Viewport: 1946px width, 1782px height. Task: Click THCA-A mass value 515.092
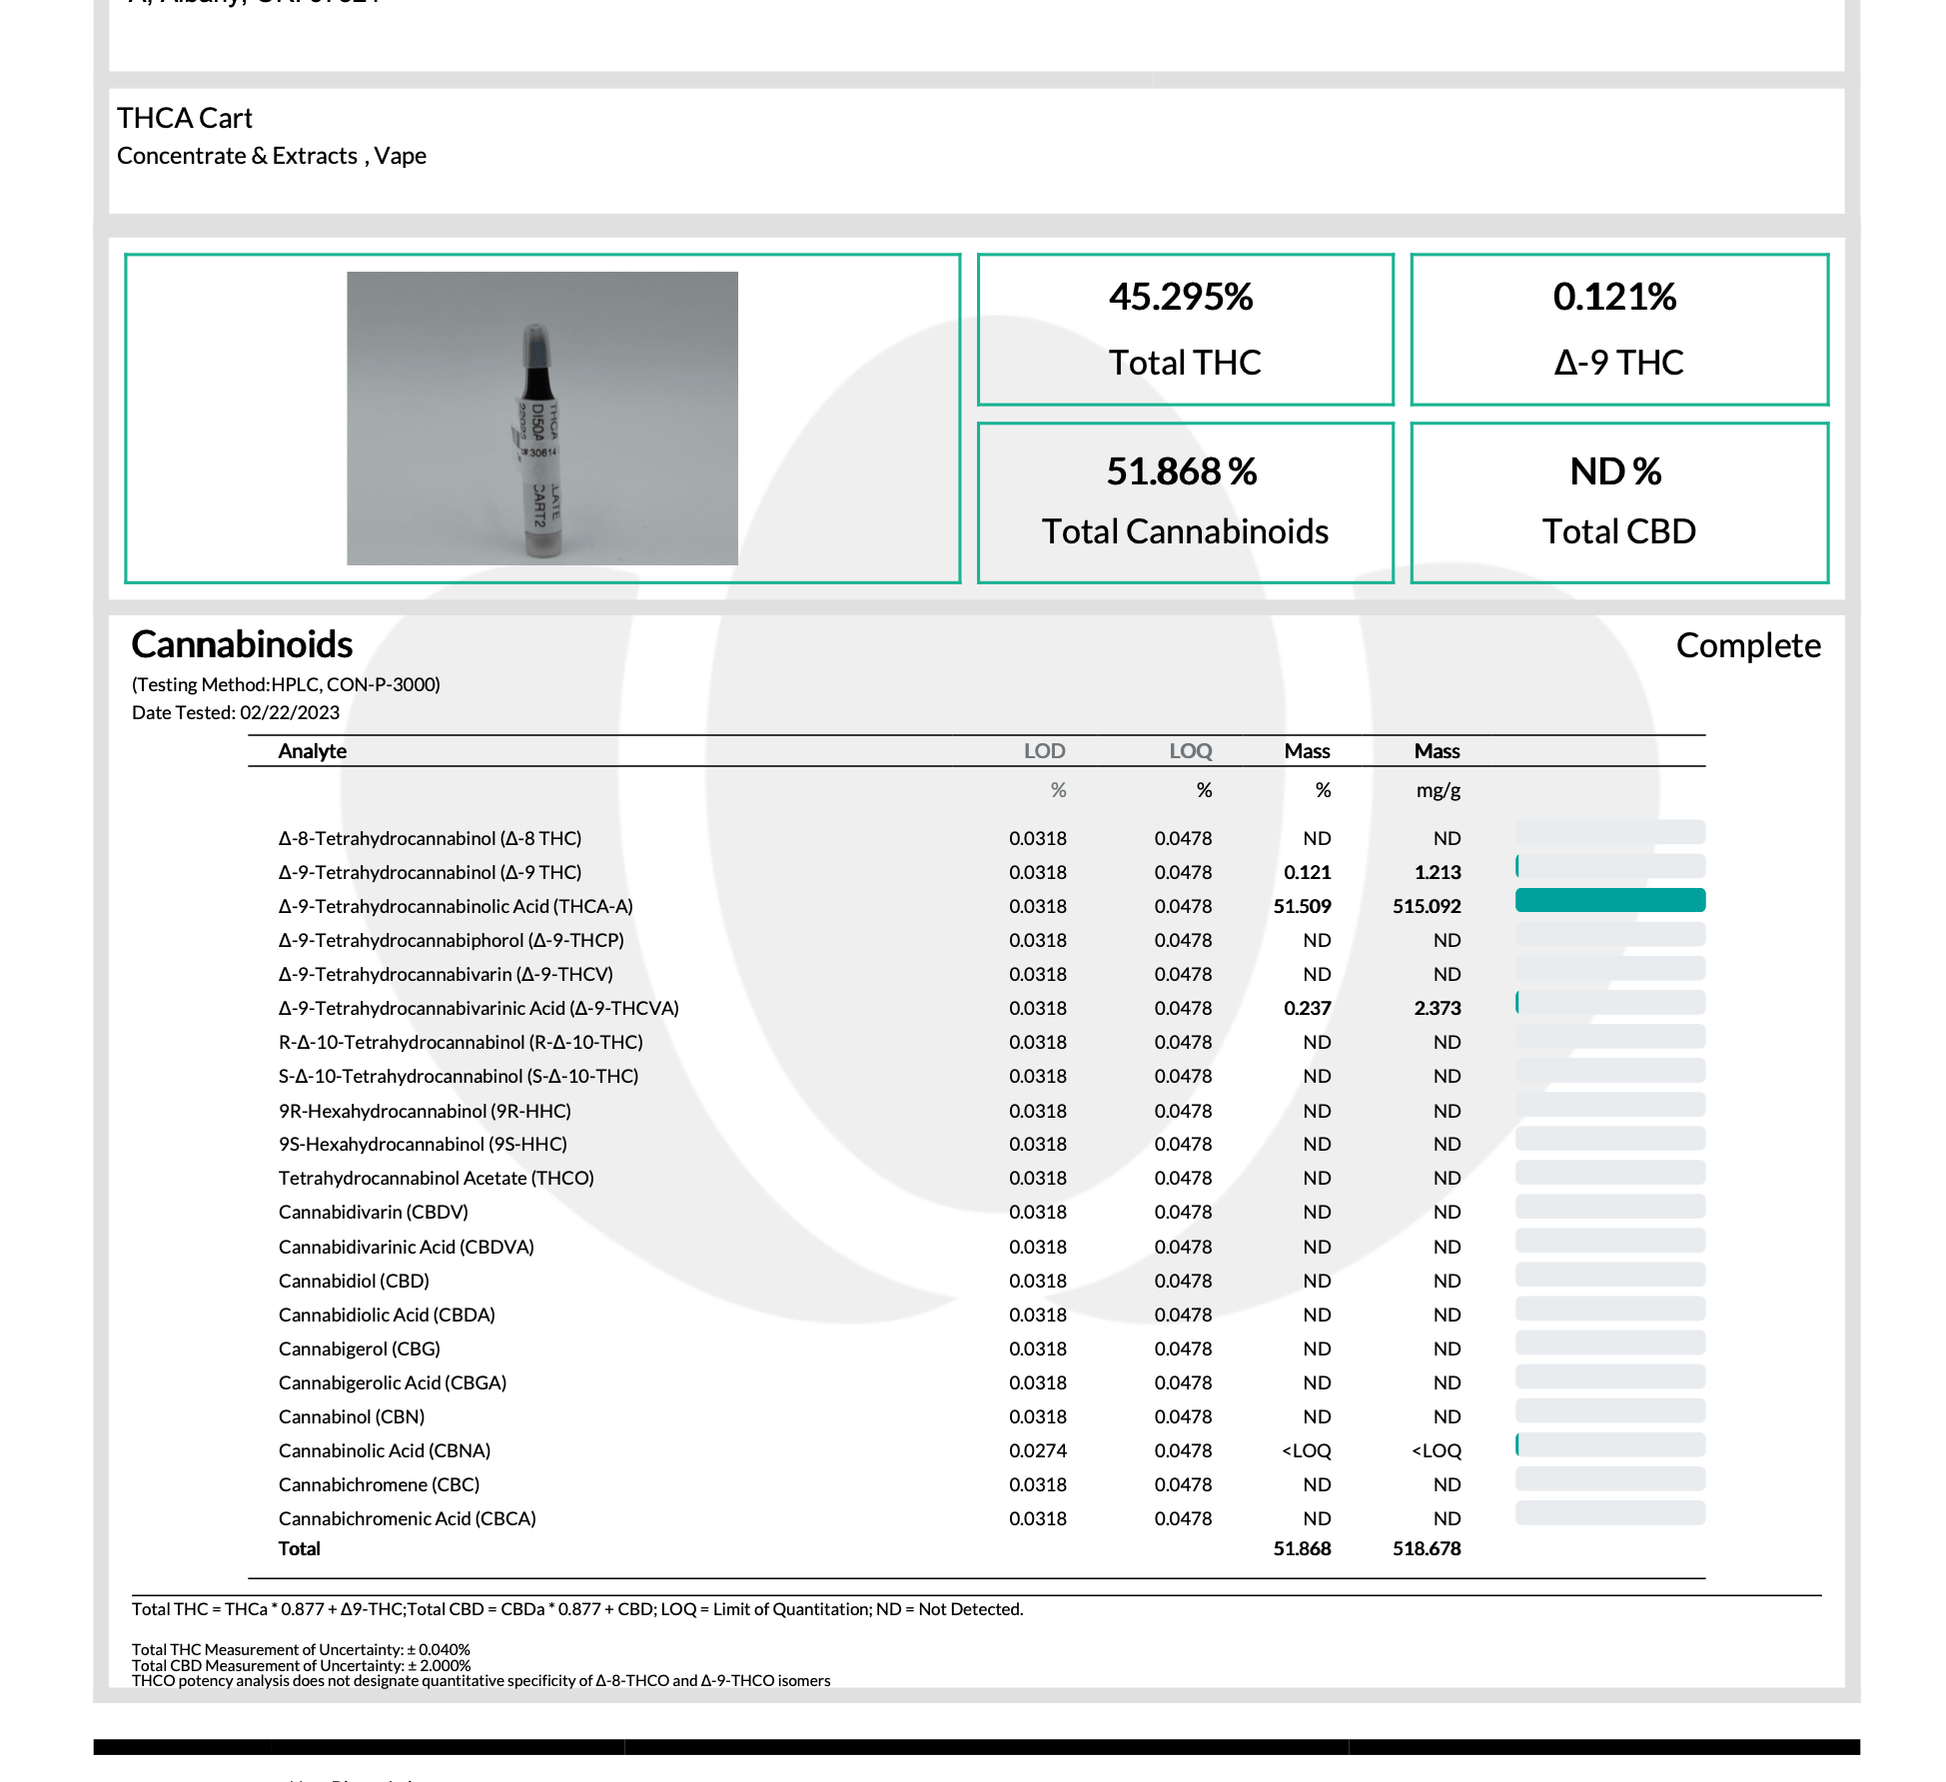(x=1426, y=906)
